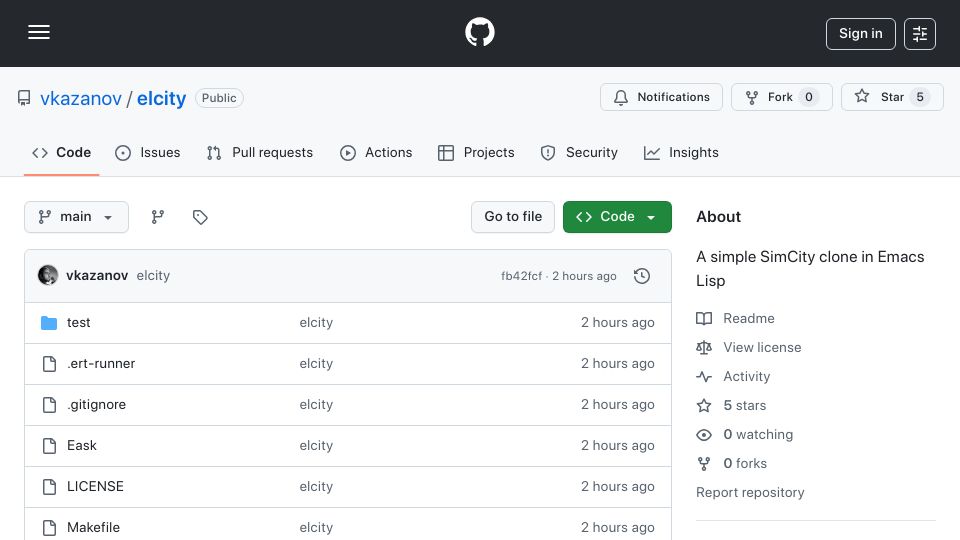This screenshot has width=960, height=540.
Task: Click Report repository link
Action: point(750,492)
